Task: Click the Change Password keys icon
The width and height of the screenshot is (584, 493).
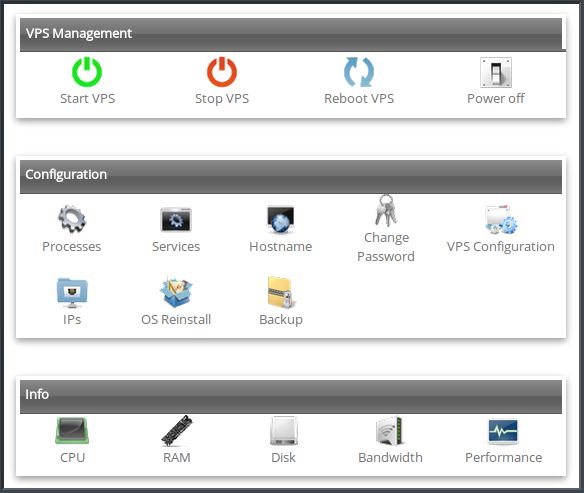Action: click(386, 210)
